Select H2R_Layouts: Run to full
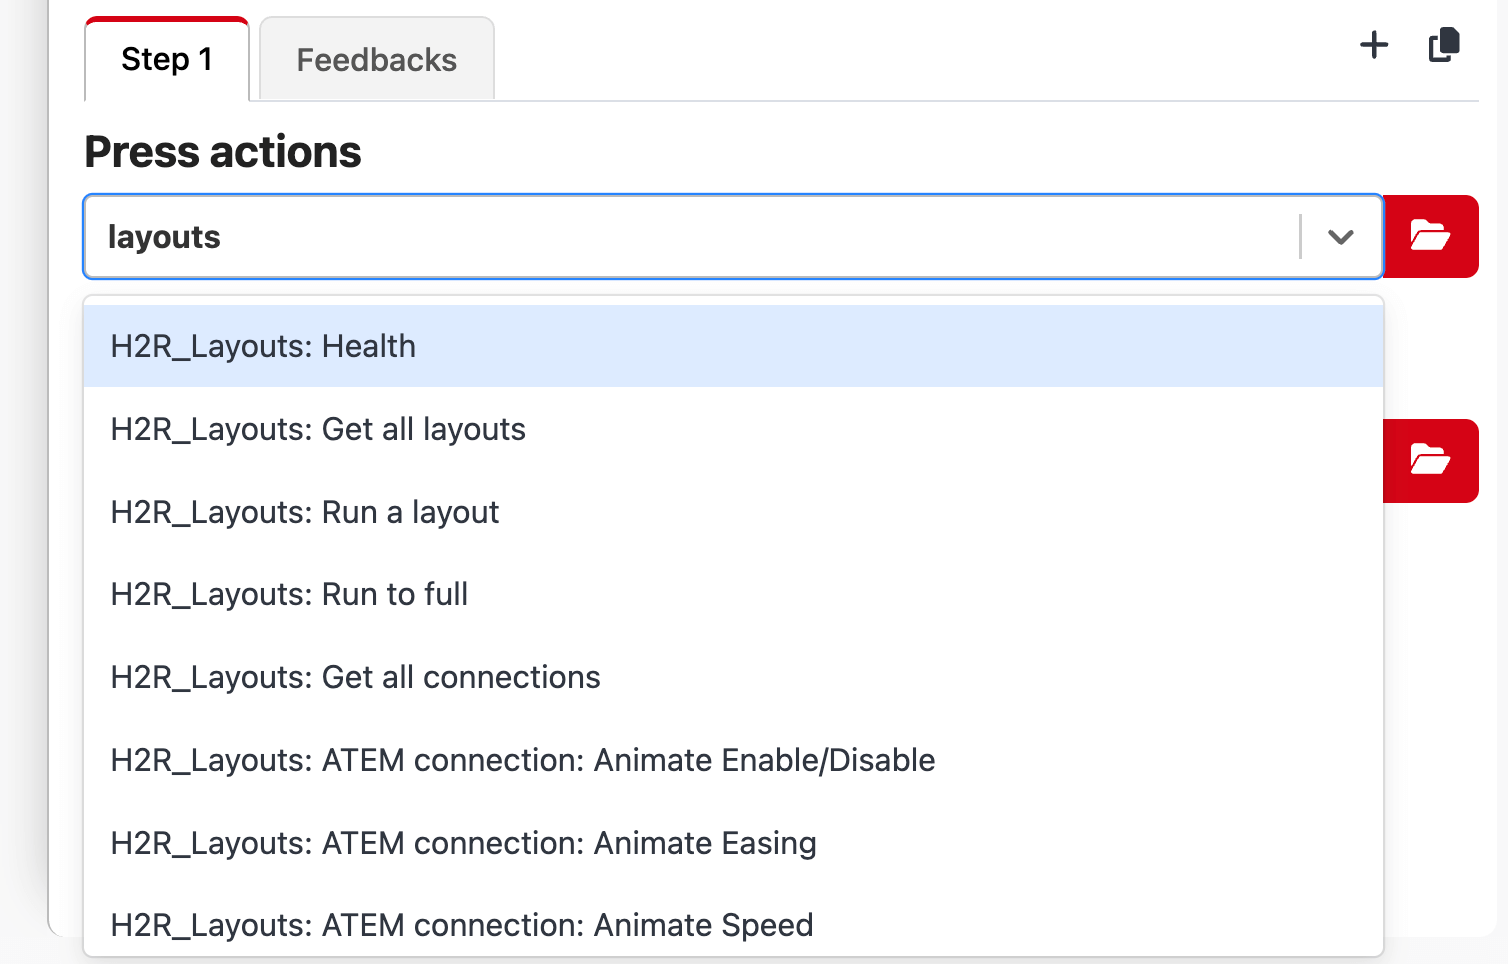This screenshot has height=964, width=1508. (733, 594)
